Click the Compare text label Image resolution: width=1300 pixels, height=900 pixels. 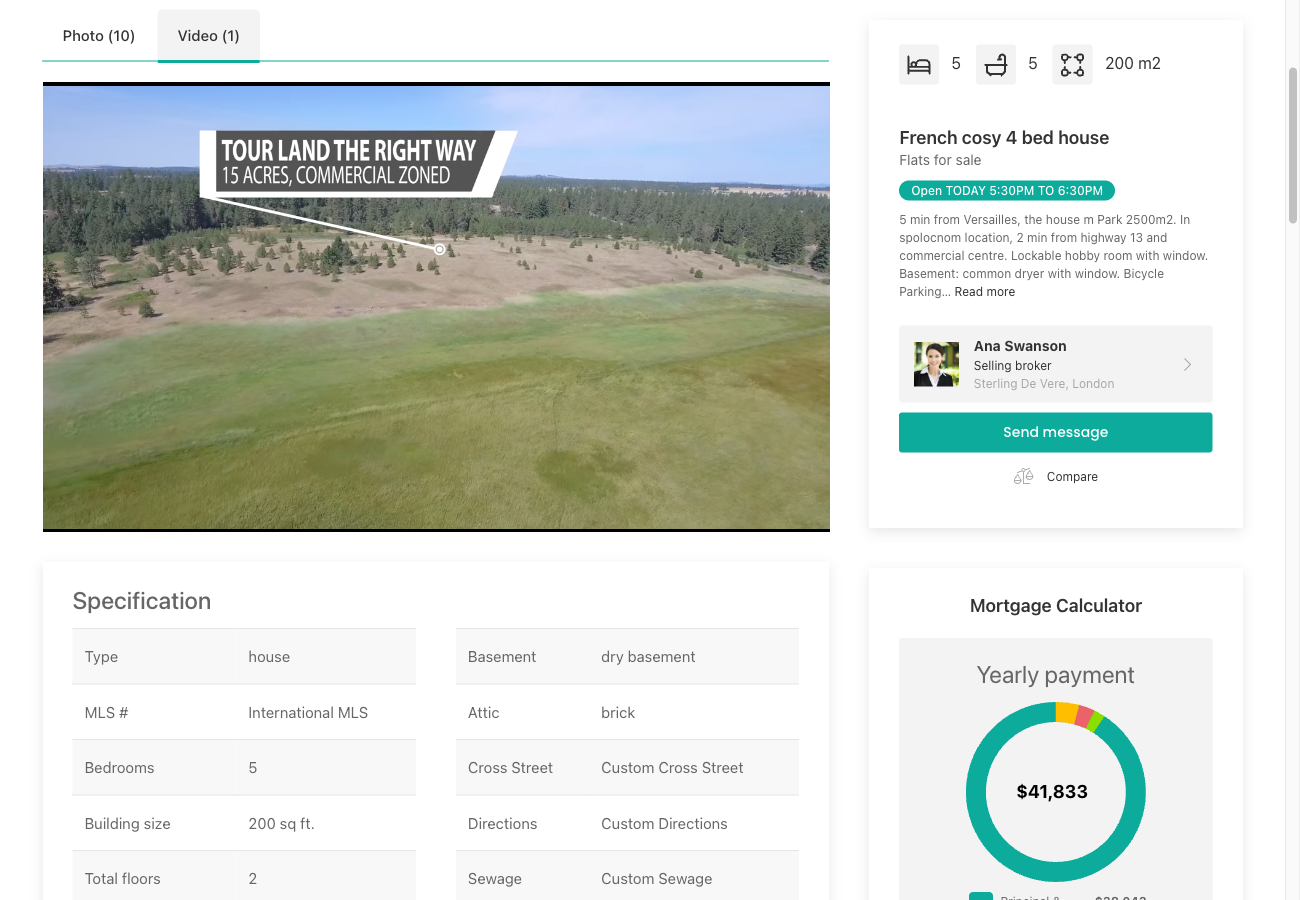point(1072,476)
